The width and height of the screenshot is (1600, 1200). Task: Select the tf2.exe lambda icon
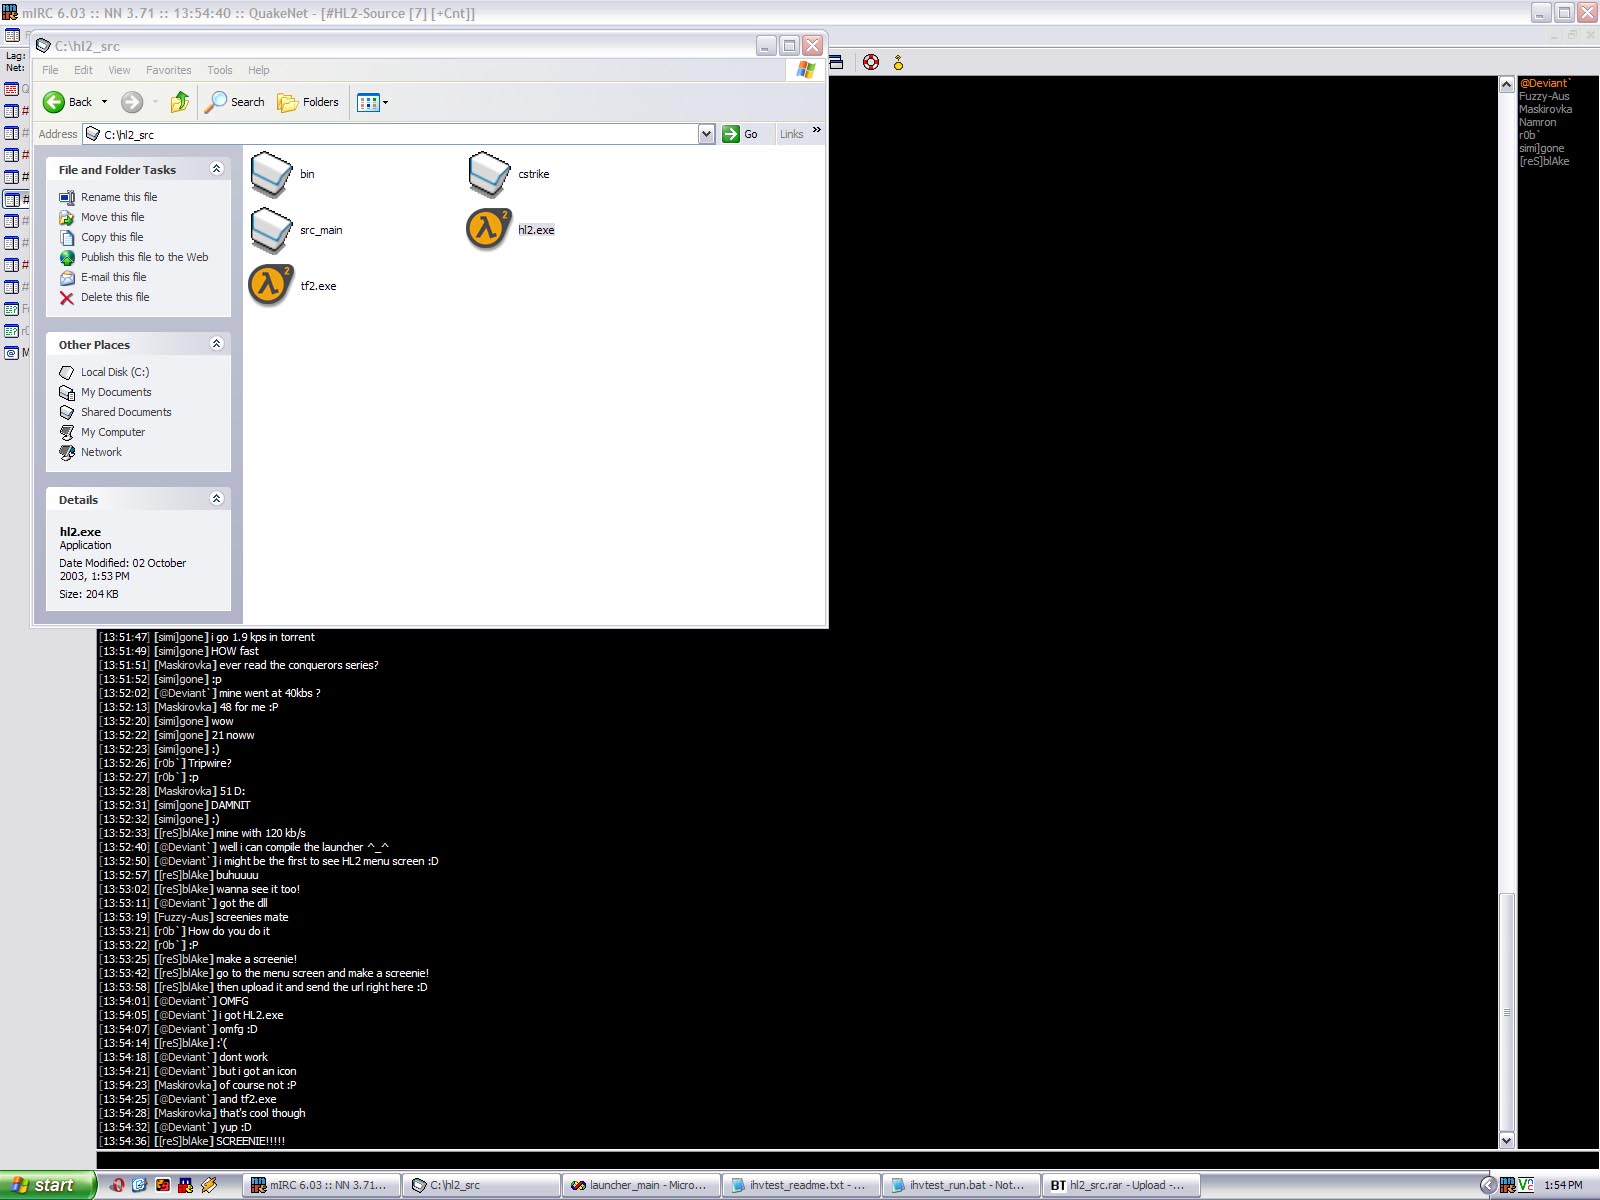pos(270,285)
